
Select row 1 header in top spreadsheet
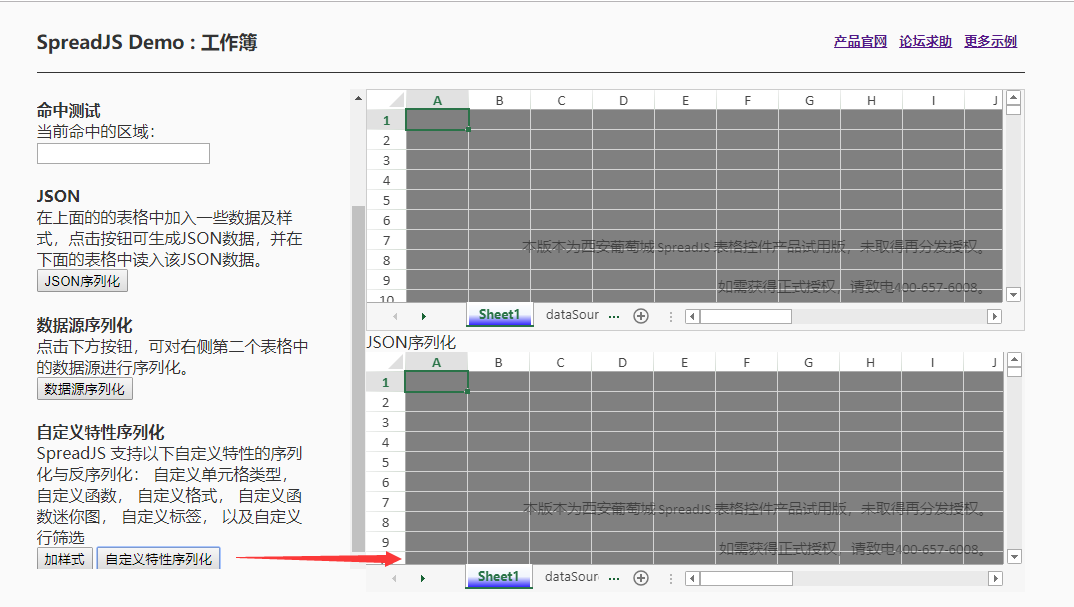pyautogui.click(x=386, y=120)
